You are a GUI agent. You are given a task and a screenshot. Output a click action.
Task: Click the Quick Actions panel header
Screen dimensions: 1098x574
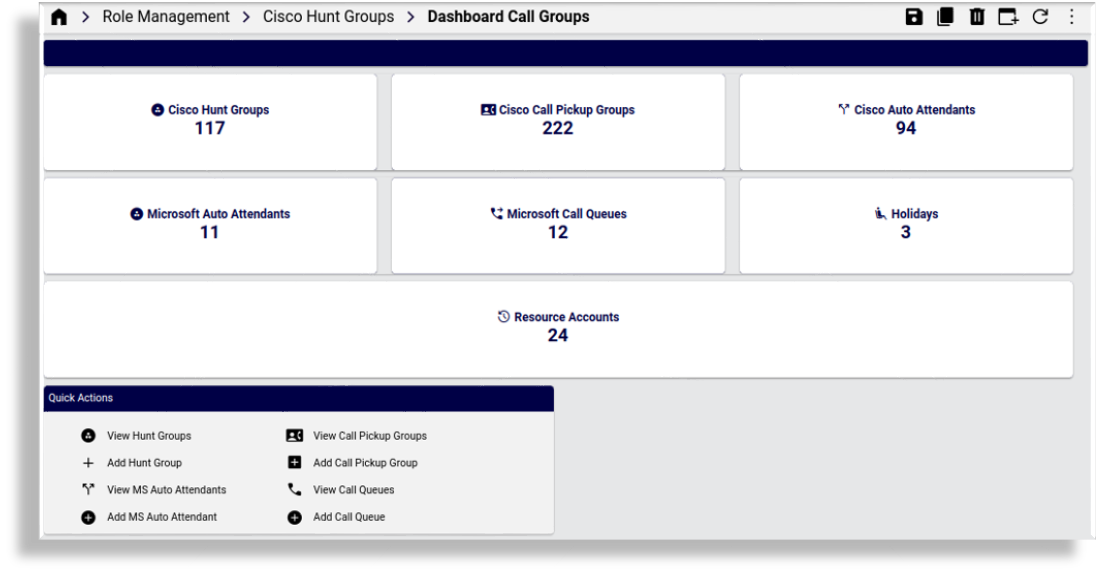(298, 398)
